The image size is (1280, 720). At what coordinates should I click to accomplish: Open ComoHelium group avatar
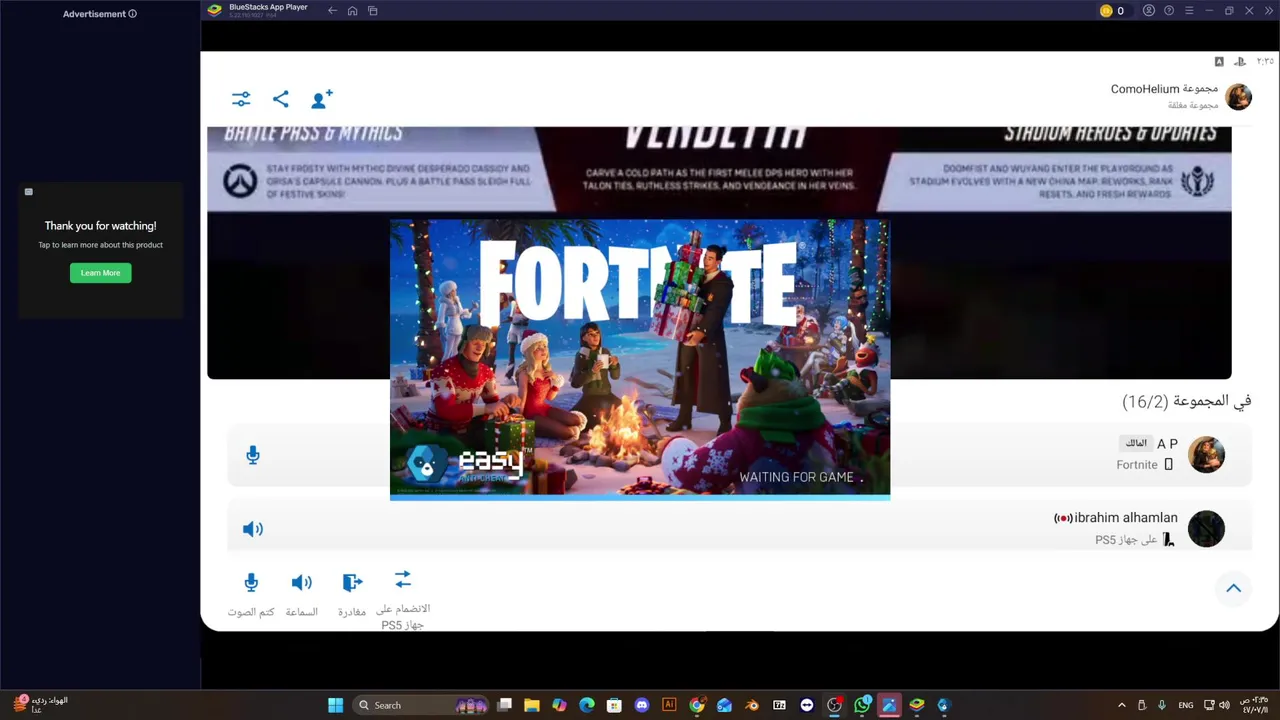click(x=1238, y=97)
